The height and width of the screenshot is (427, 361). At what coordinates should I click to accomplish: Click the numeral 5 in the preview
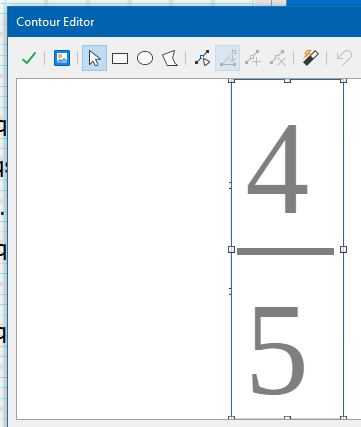[277, 351]
